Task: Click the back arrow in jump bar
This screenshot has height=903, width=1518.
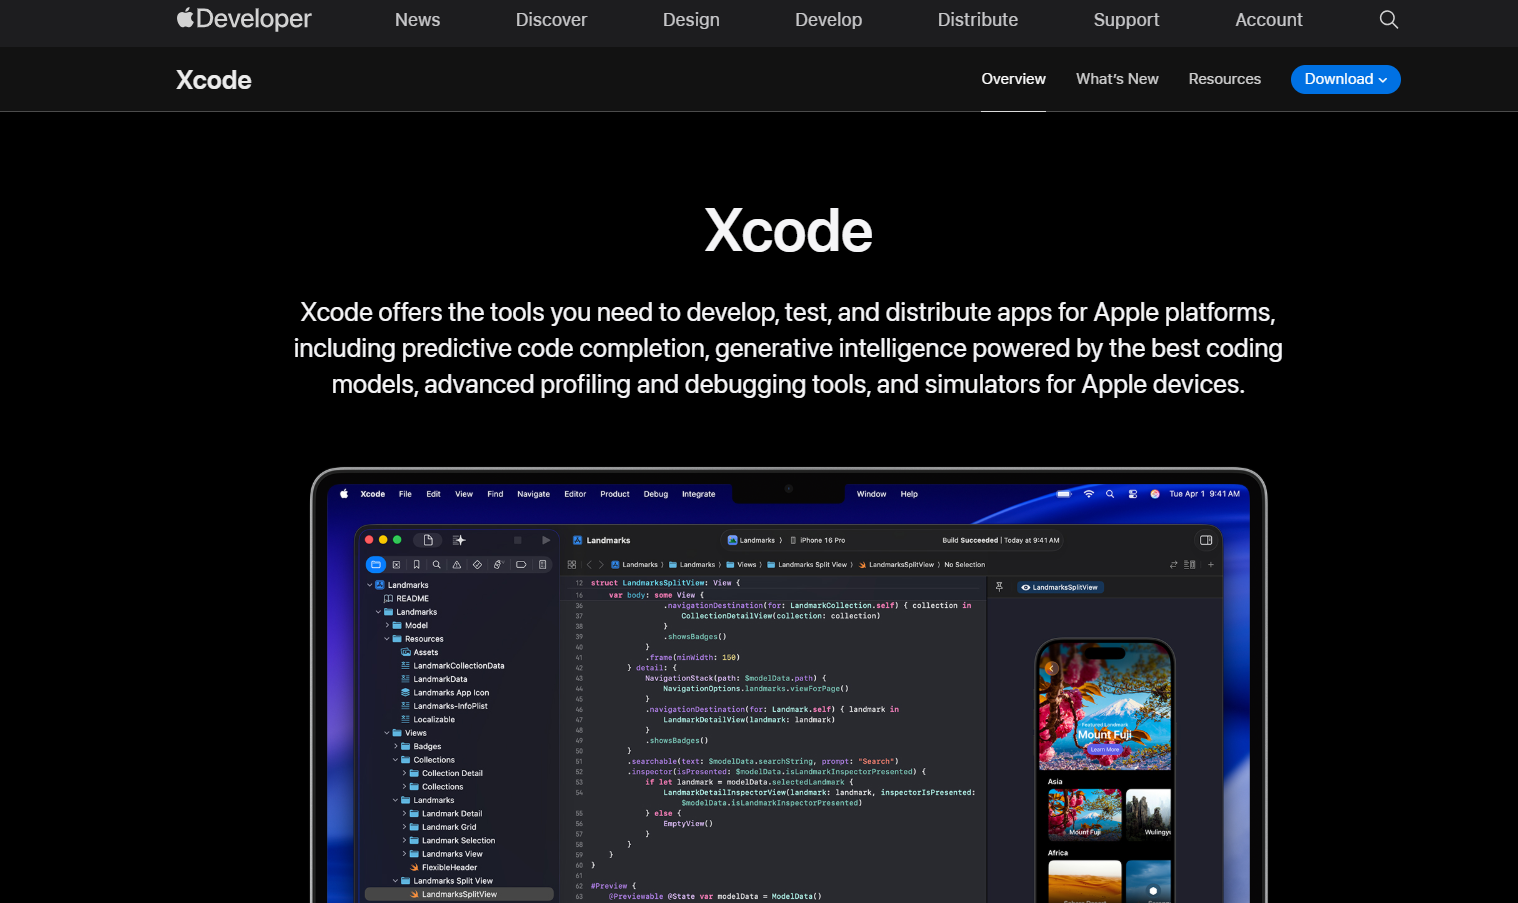Action: pyautogui.click(x=589, y=565)
